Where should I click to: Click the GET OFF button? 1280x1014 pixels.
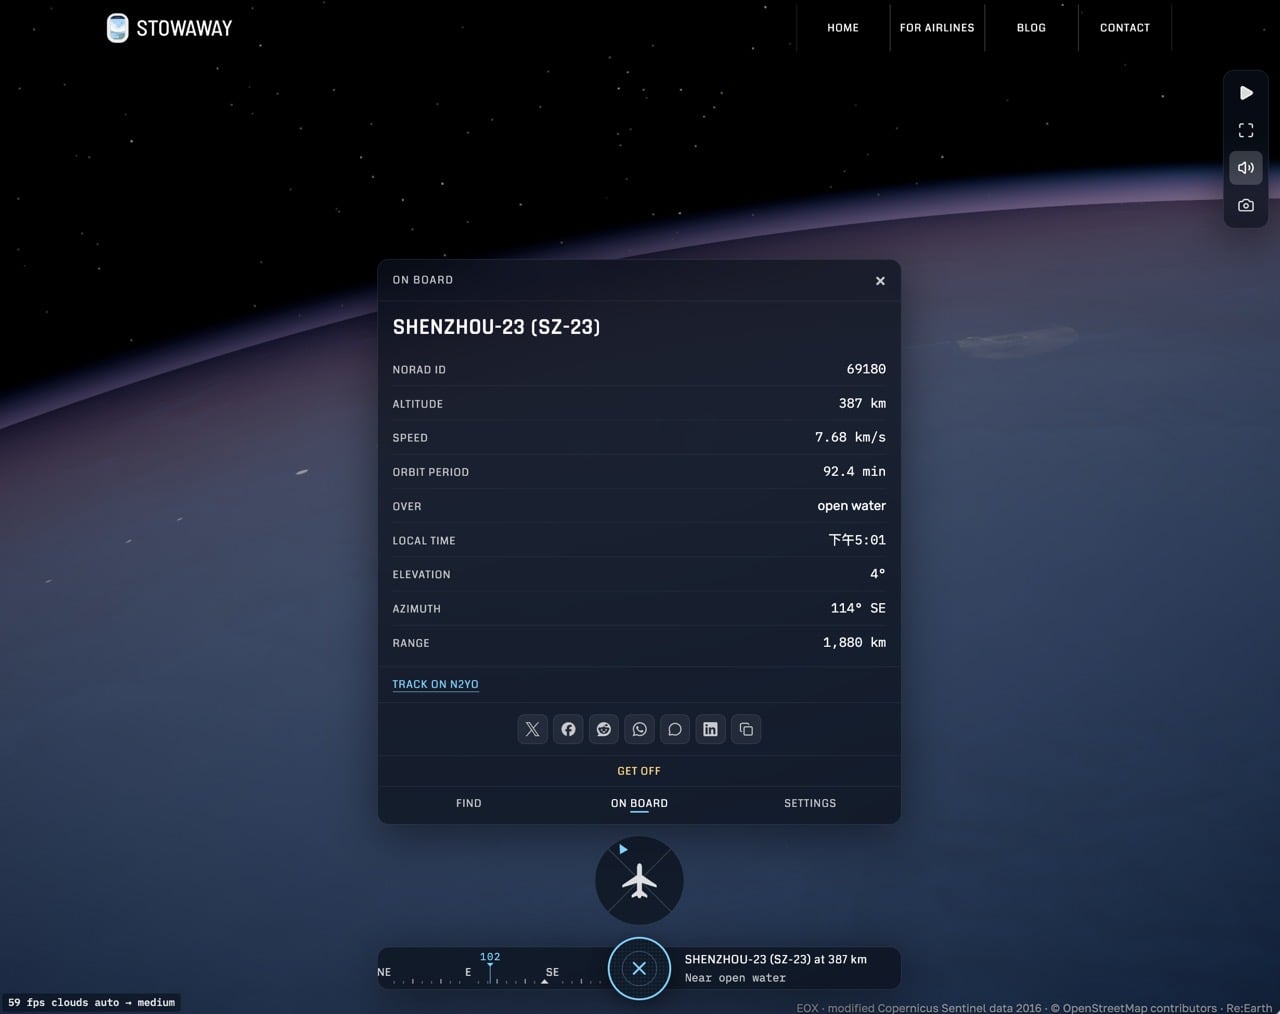pos(639,771)
